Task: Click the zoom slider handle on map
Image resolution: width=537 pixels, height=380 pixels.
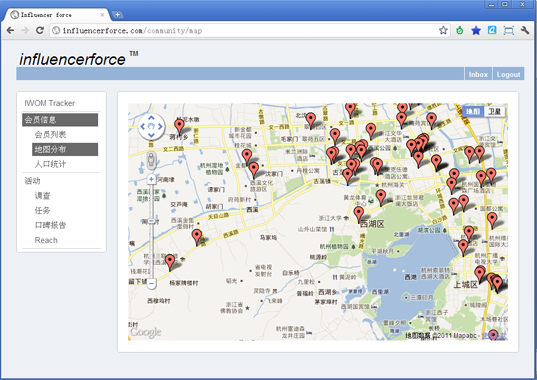Action: coord(151,221)
